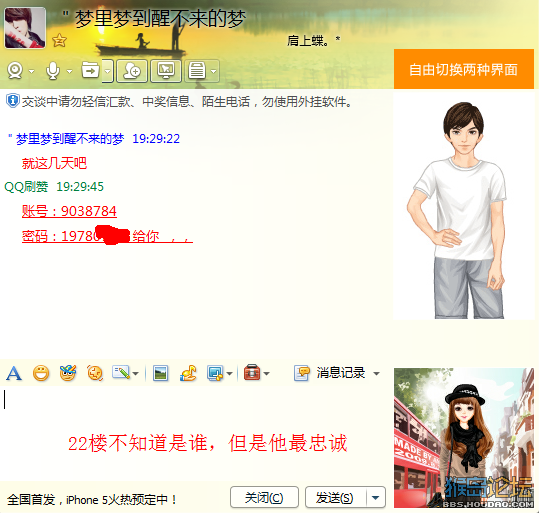Open contact's avatar picture
This screenshot has height=513, width=539.
tap(25, 28)
